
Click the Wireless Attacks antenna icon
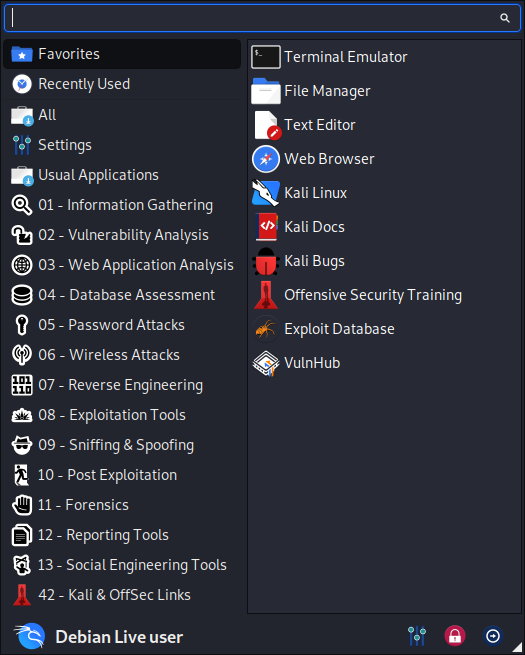[22, 355]
